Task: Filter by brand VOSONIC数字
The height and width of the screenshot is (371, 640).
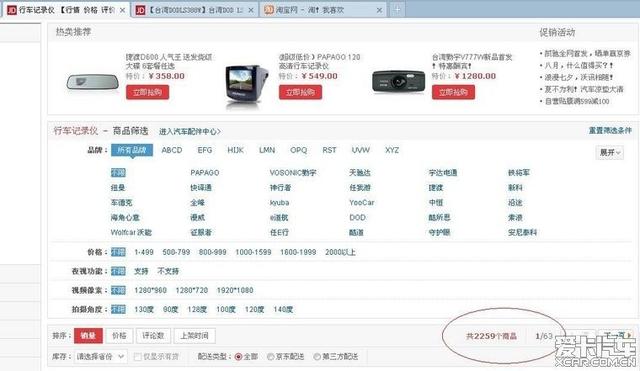Action: click(293, 173)
